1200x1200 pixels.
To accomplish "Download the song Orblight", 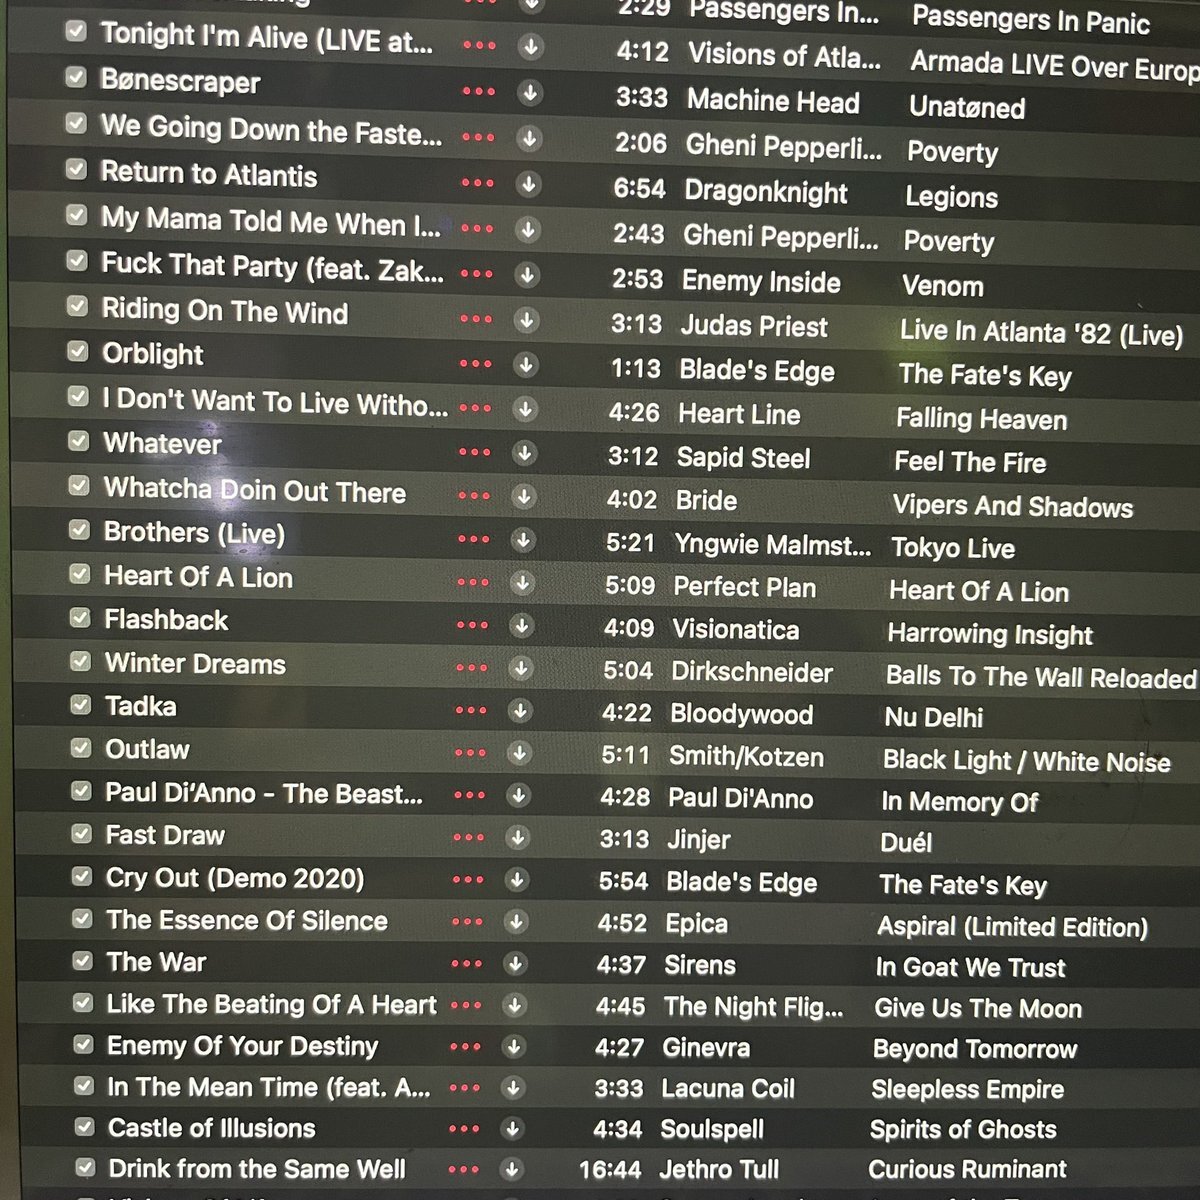I will pyautogui.click(x=525, y=364).
